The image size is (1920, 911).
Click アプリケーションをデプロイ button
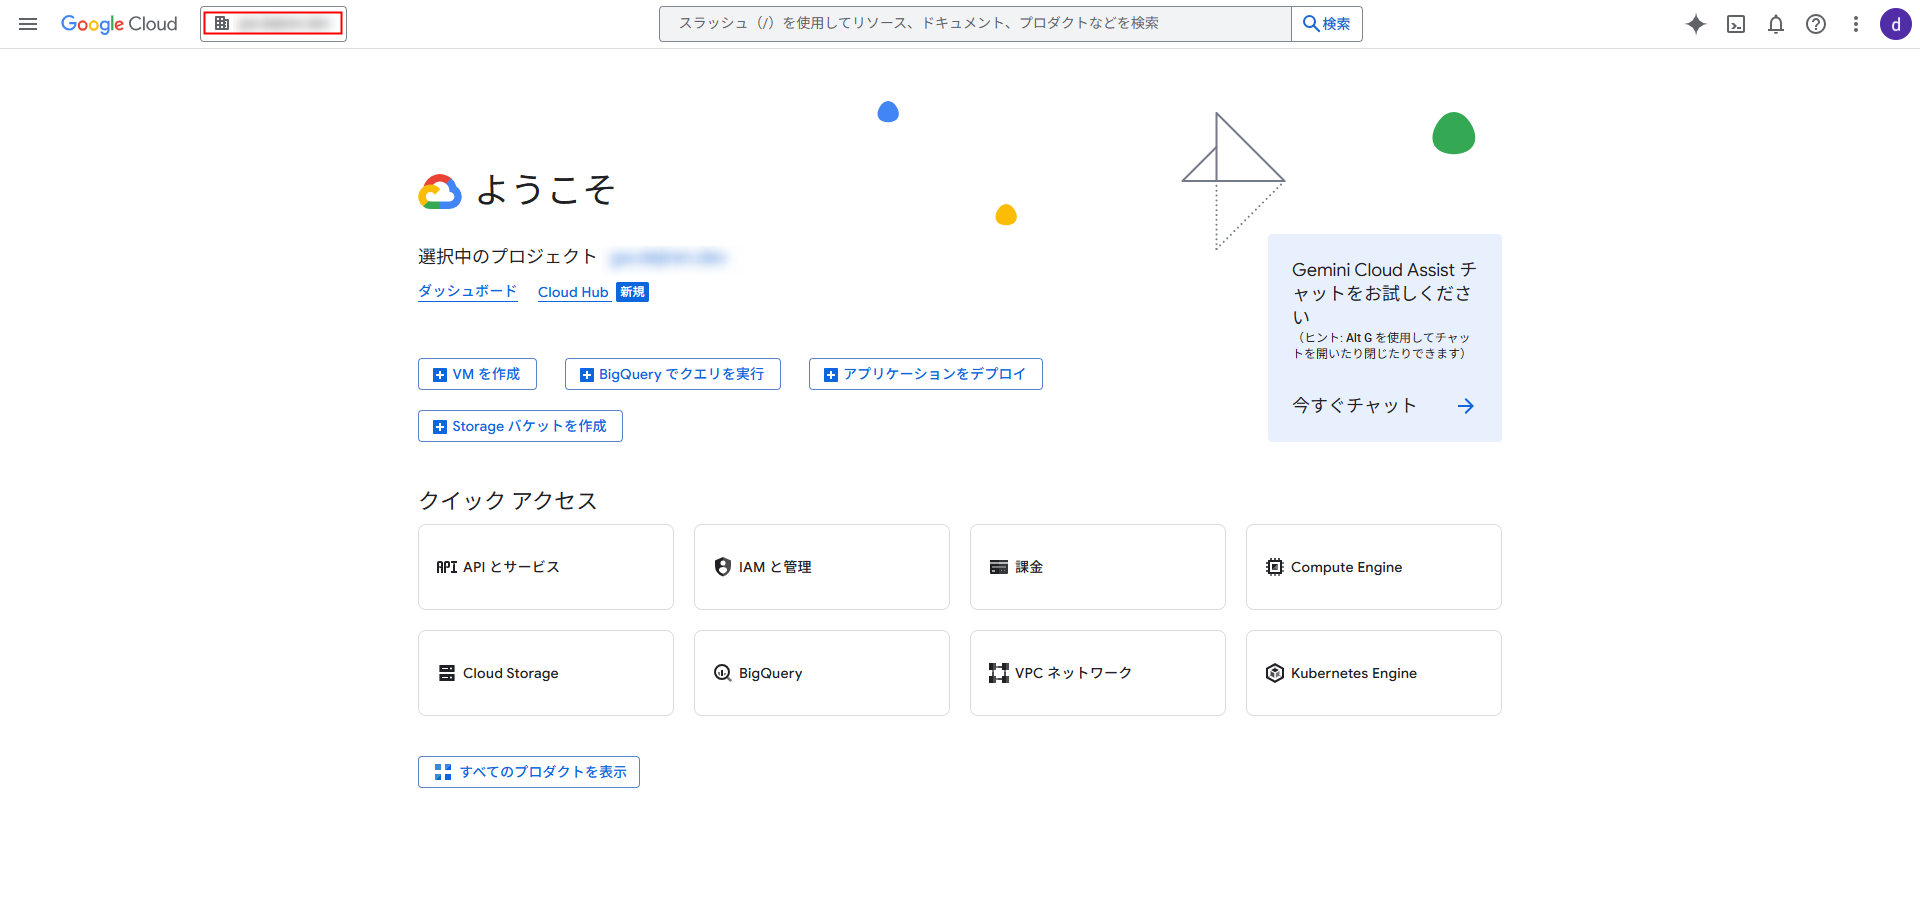925,374
